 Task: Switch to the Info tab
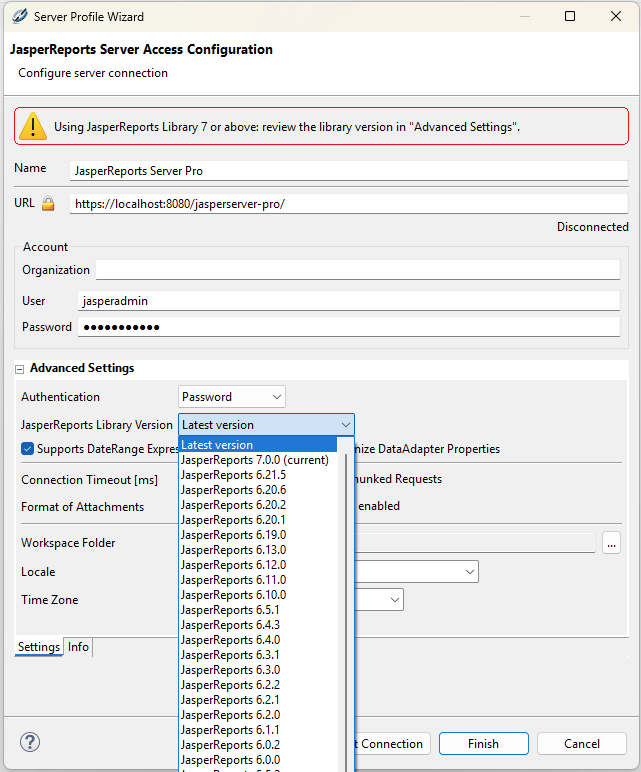[78, 647]
